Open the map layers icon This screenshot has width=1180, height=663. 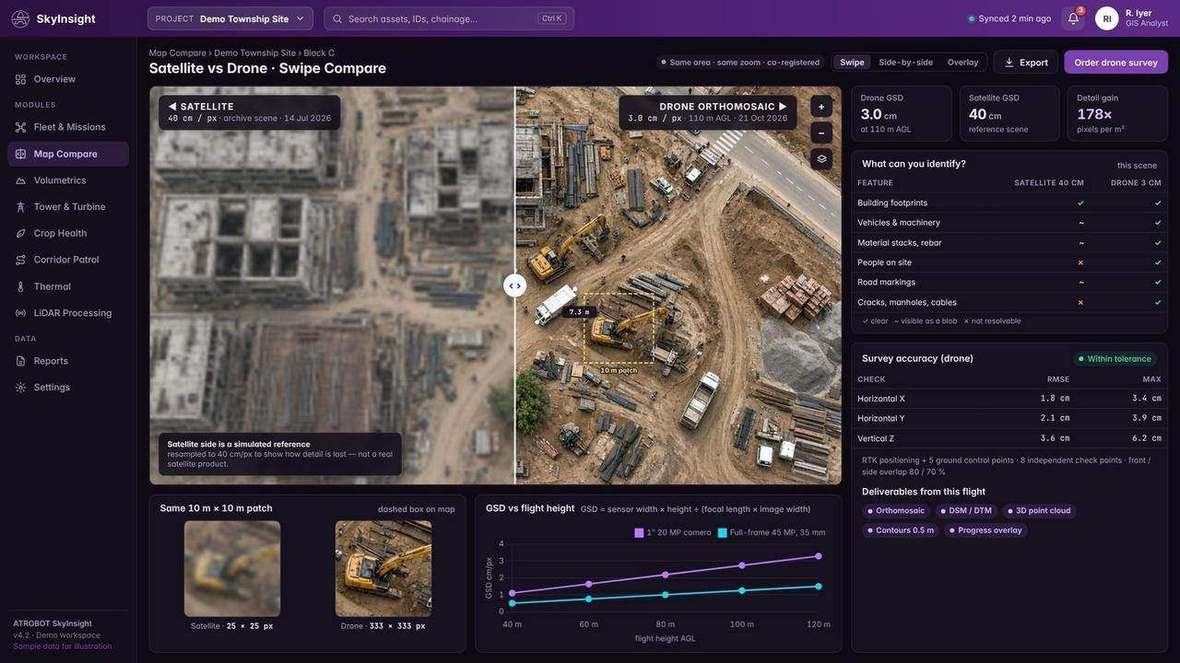click(821, 160)
